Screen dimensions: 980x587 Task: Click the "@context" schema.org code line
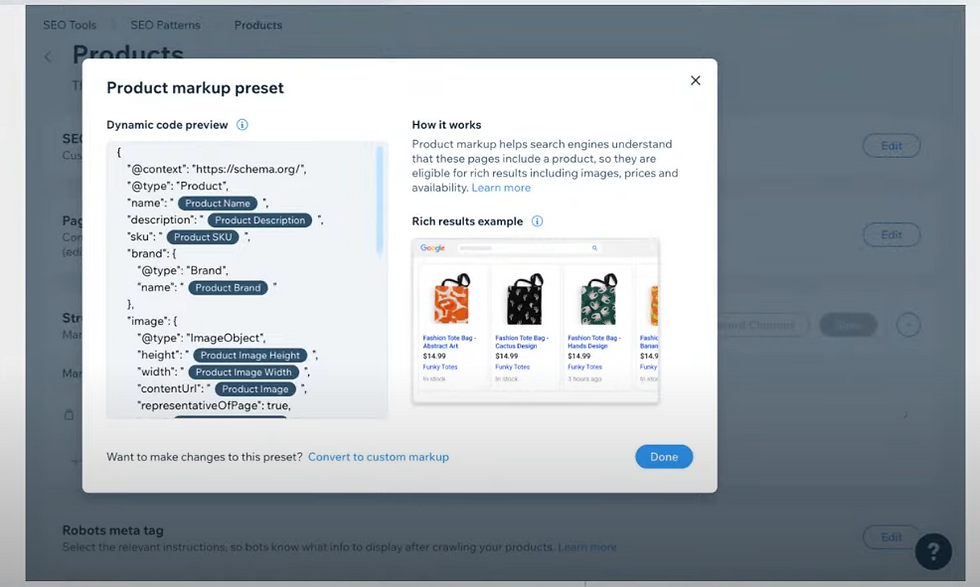click(x=217, y=169)
